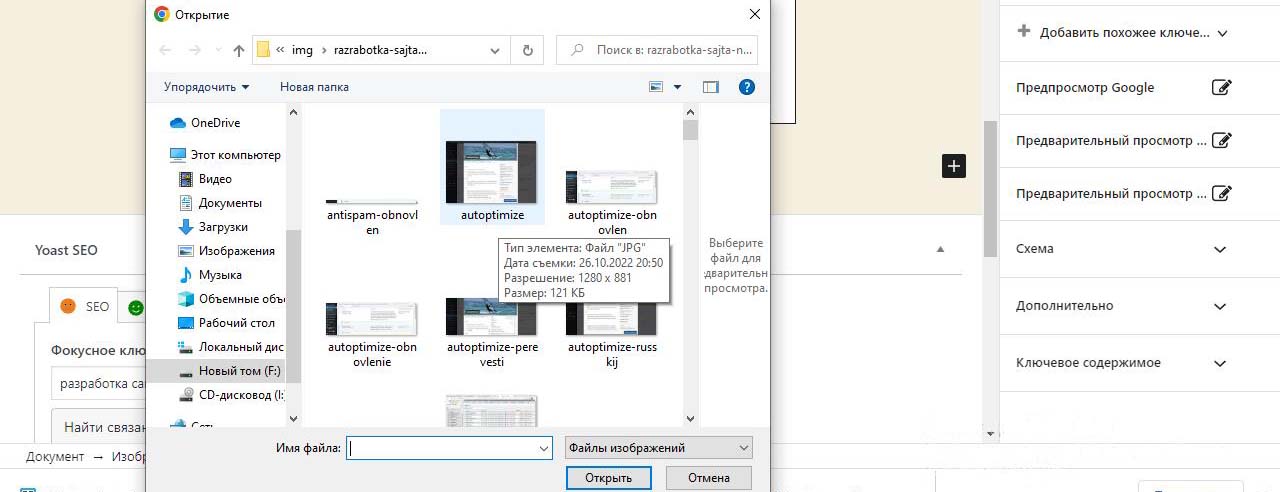The image size is (1280, 492).
Task: Edit Предпросмотр Google using pencil icon
Action: (1221, 88)
